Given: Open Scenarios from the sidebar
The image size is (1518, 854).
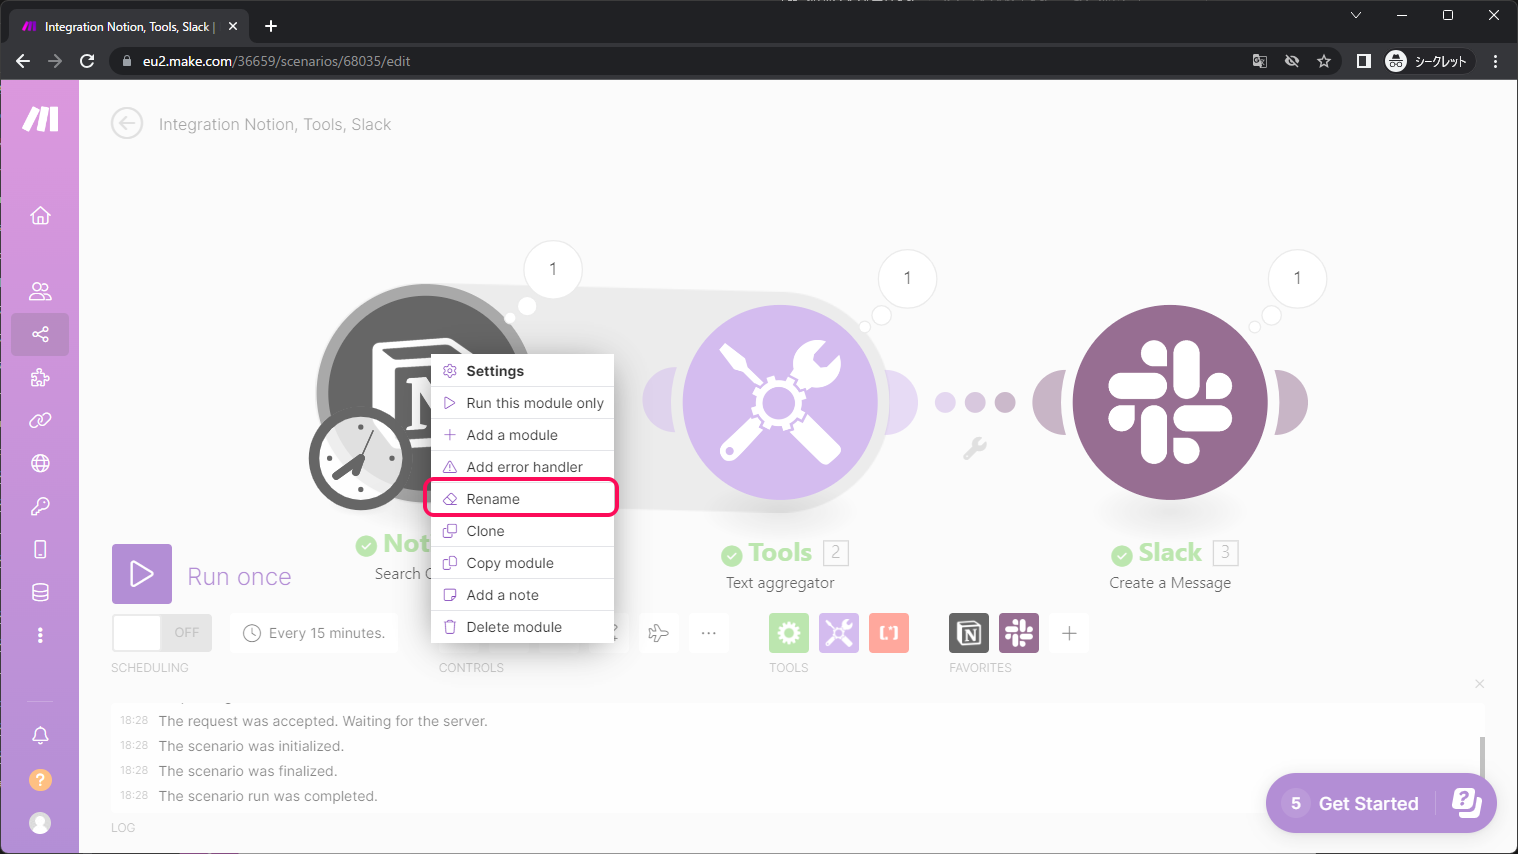Looking at the screenshot, I should (x=40, y=334).
